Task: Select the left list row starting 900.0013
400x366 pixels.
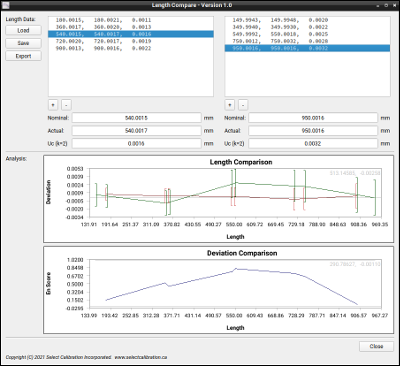Action: [131, 48]
